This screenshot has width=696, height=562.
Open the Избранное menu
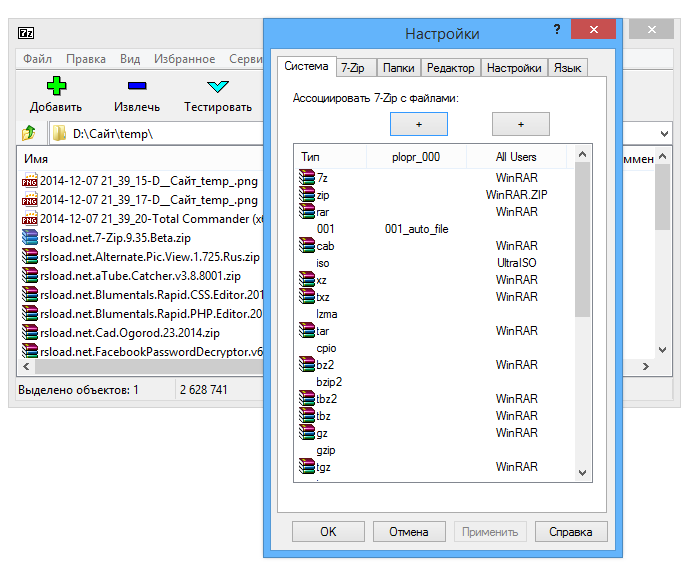click(184, 59)
